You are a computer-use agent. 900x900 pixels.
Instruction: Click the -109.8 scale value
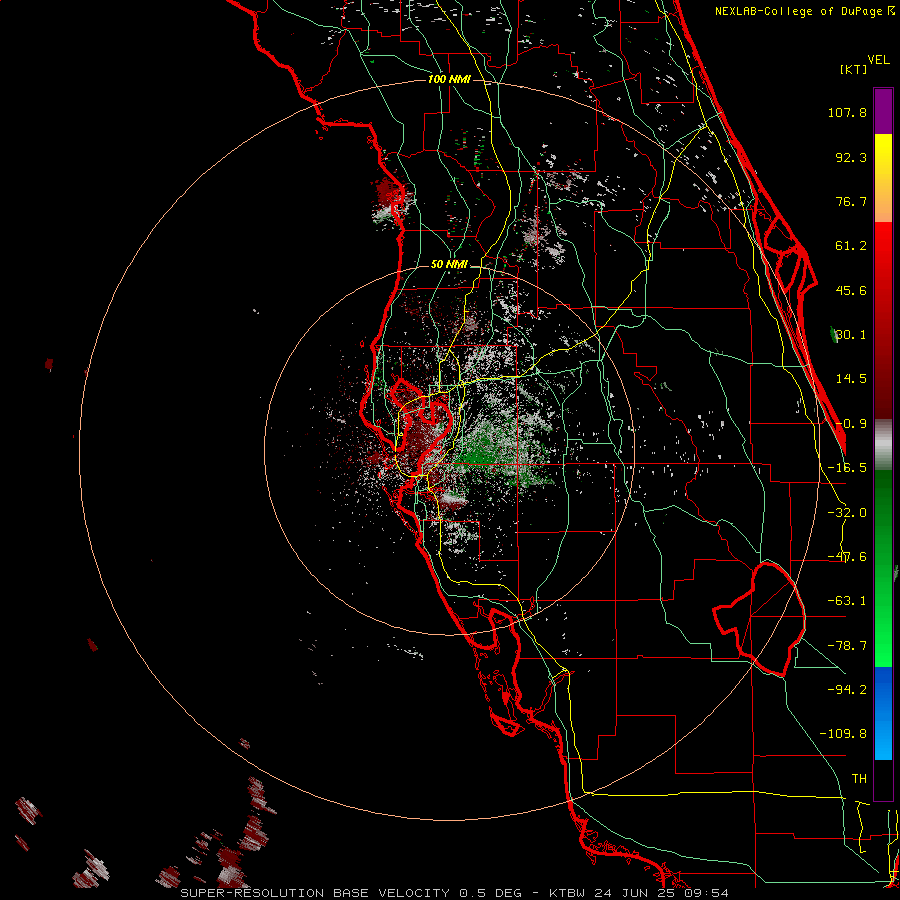pos(843,734)
